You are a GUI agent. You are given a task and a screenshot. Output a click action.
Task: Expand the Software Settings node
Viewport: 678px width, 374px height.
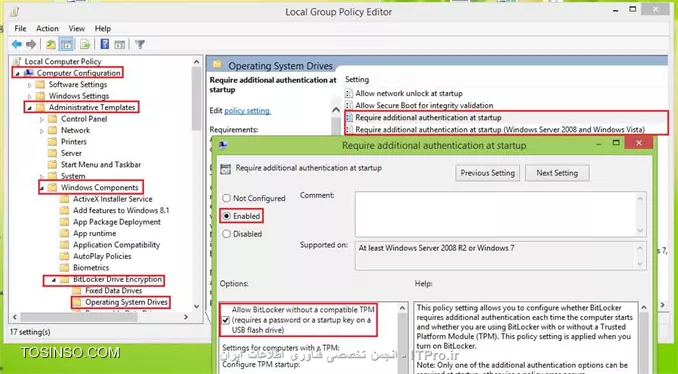tap(30, 85)
